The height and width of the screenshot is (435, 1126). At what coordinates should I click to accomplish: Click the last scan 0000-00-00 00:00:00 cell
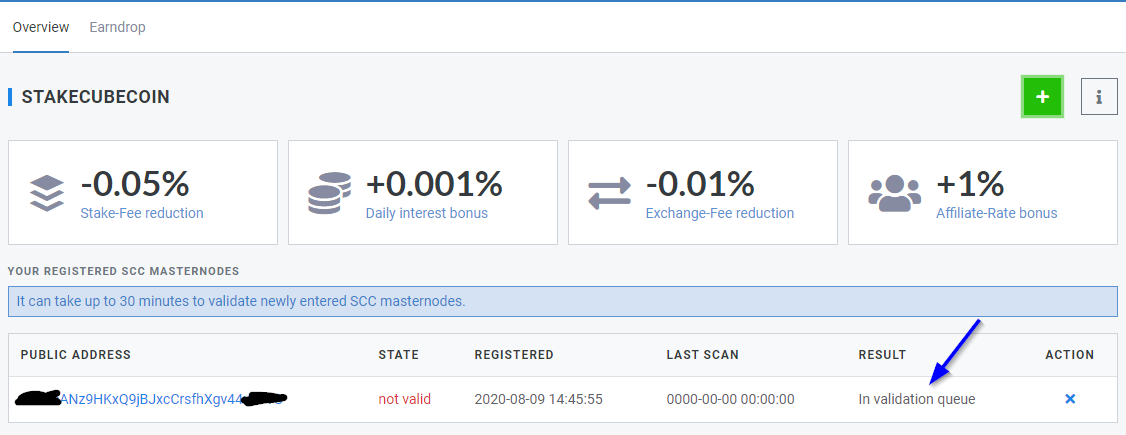point(730,398)
